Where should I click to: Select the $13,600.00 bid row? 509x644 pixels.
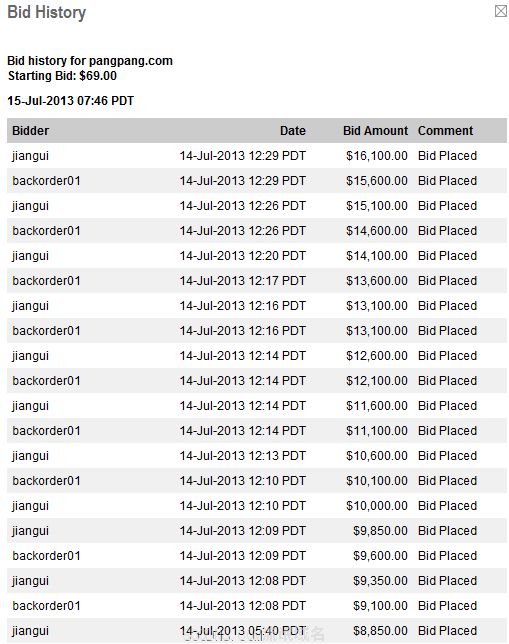click(257, 281)
